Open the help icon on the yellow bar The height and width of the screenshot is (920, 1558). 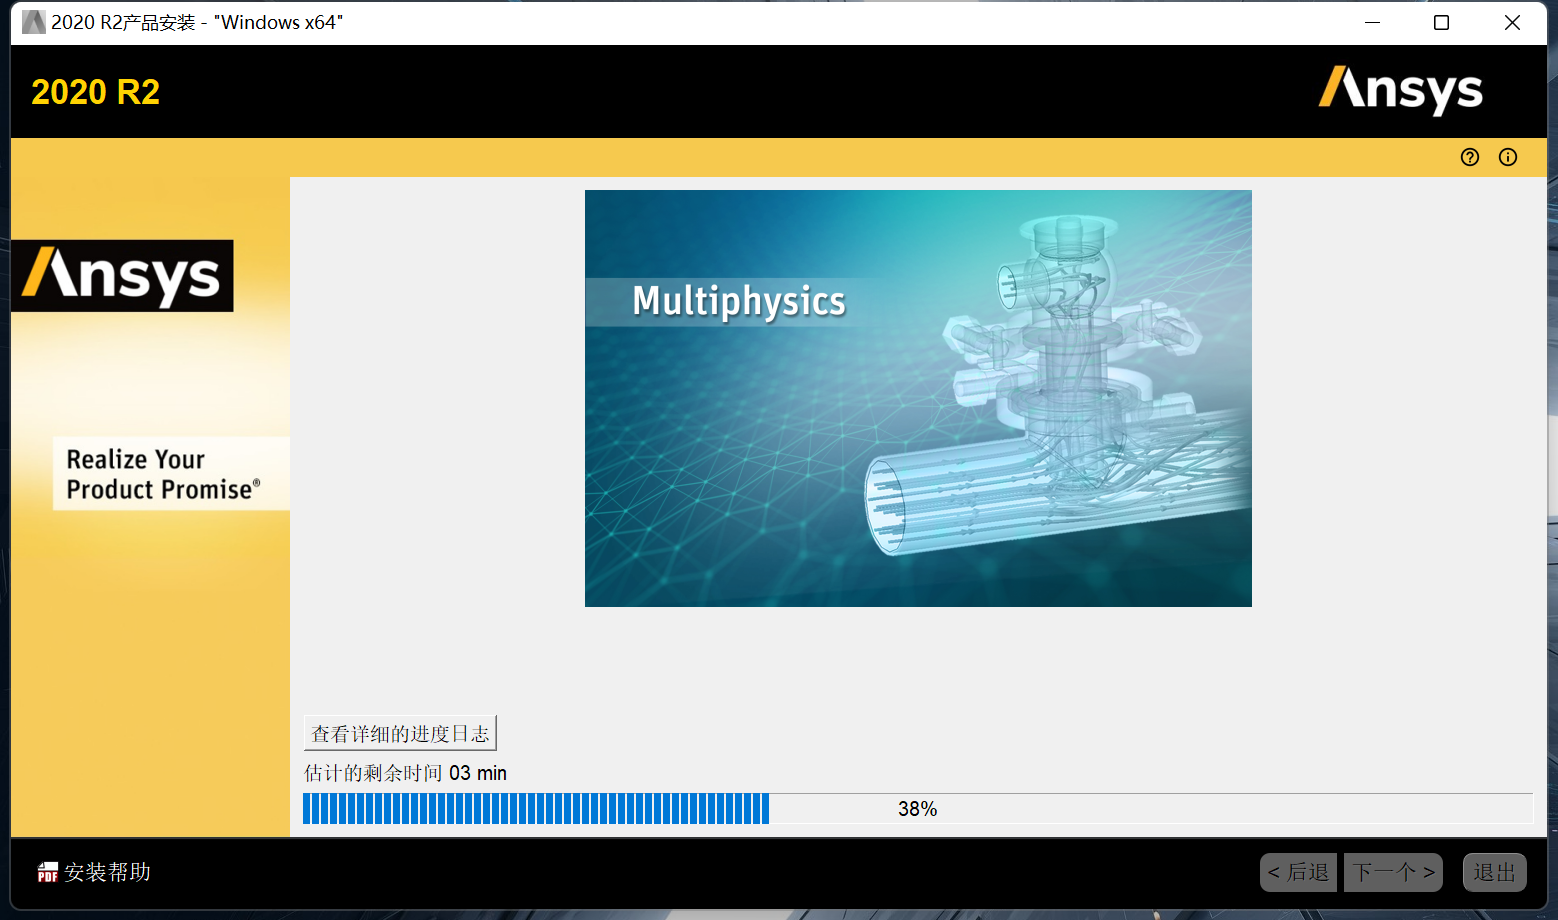[x=1469, y=156]
